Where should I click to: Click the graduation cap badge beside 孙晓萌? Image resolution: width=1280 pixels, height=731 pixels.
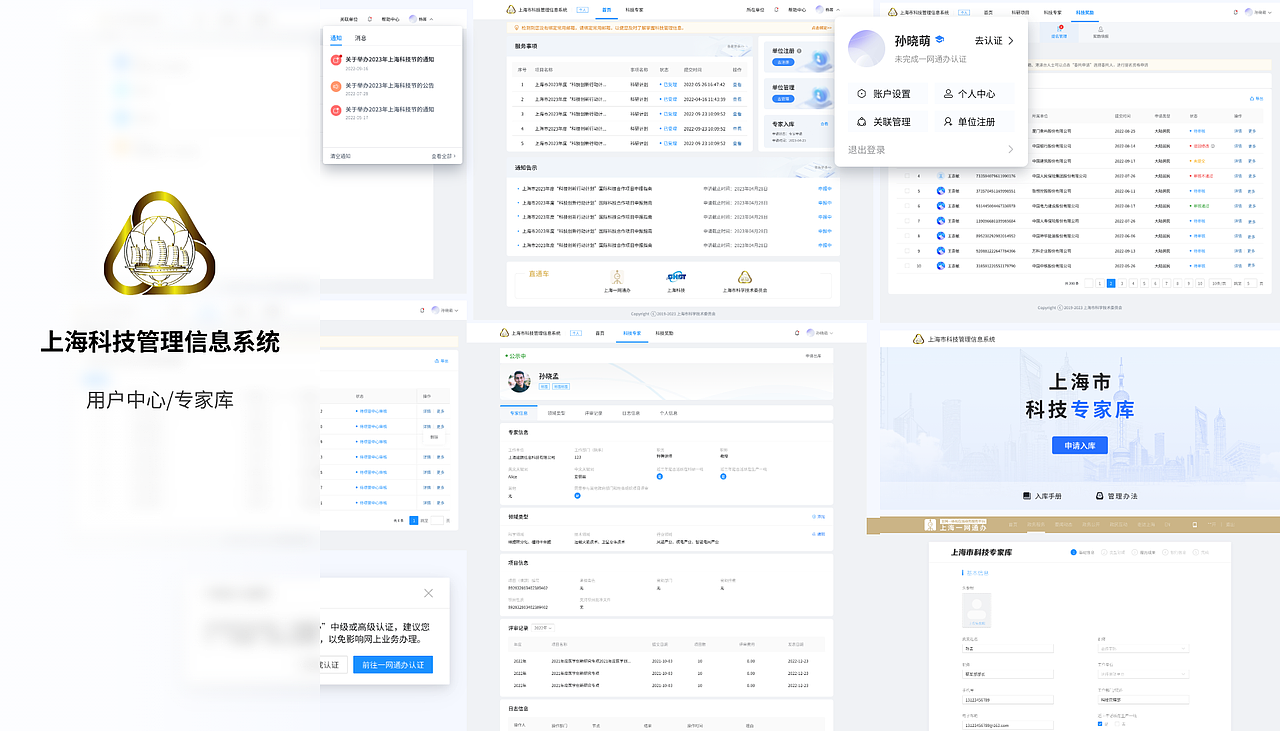click(940, 40)
